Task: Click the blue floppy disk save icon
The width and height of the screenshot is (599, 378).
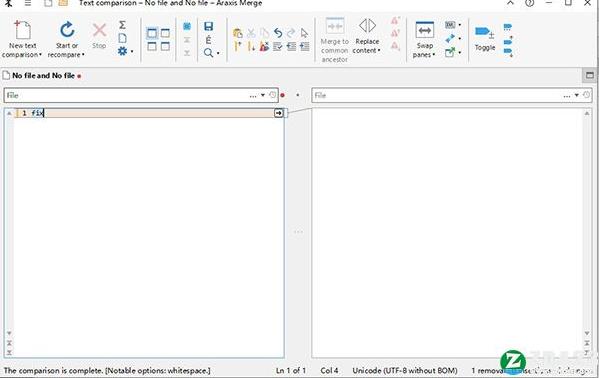Action: [x=208, y=26]
